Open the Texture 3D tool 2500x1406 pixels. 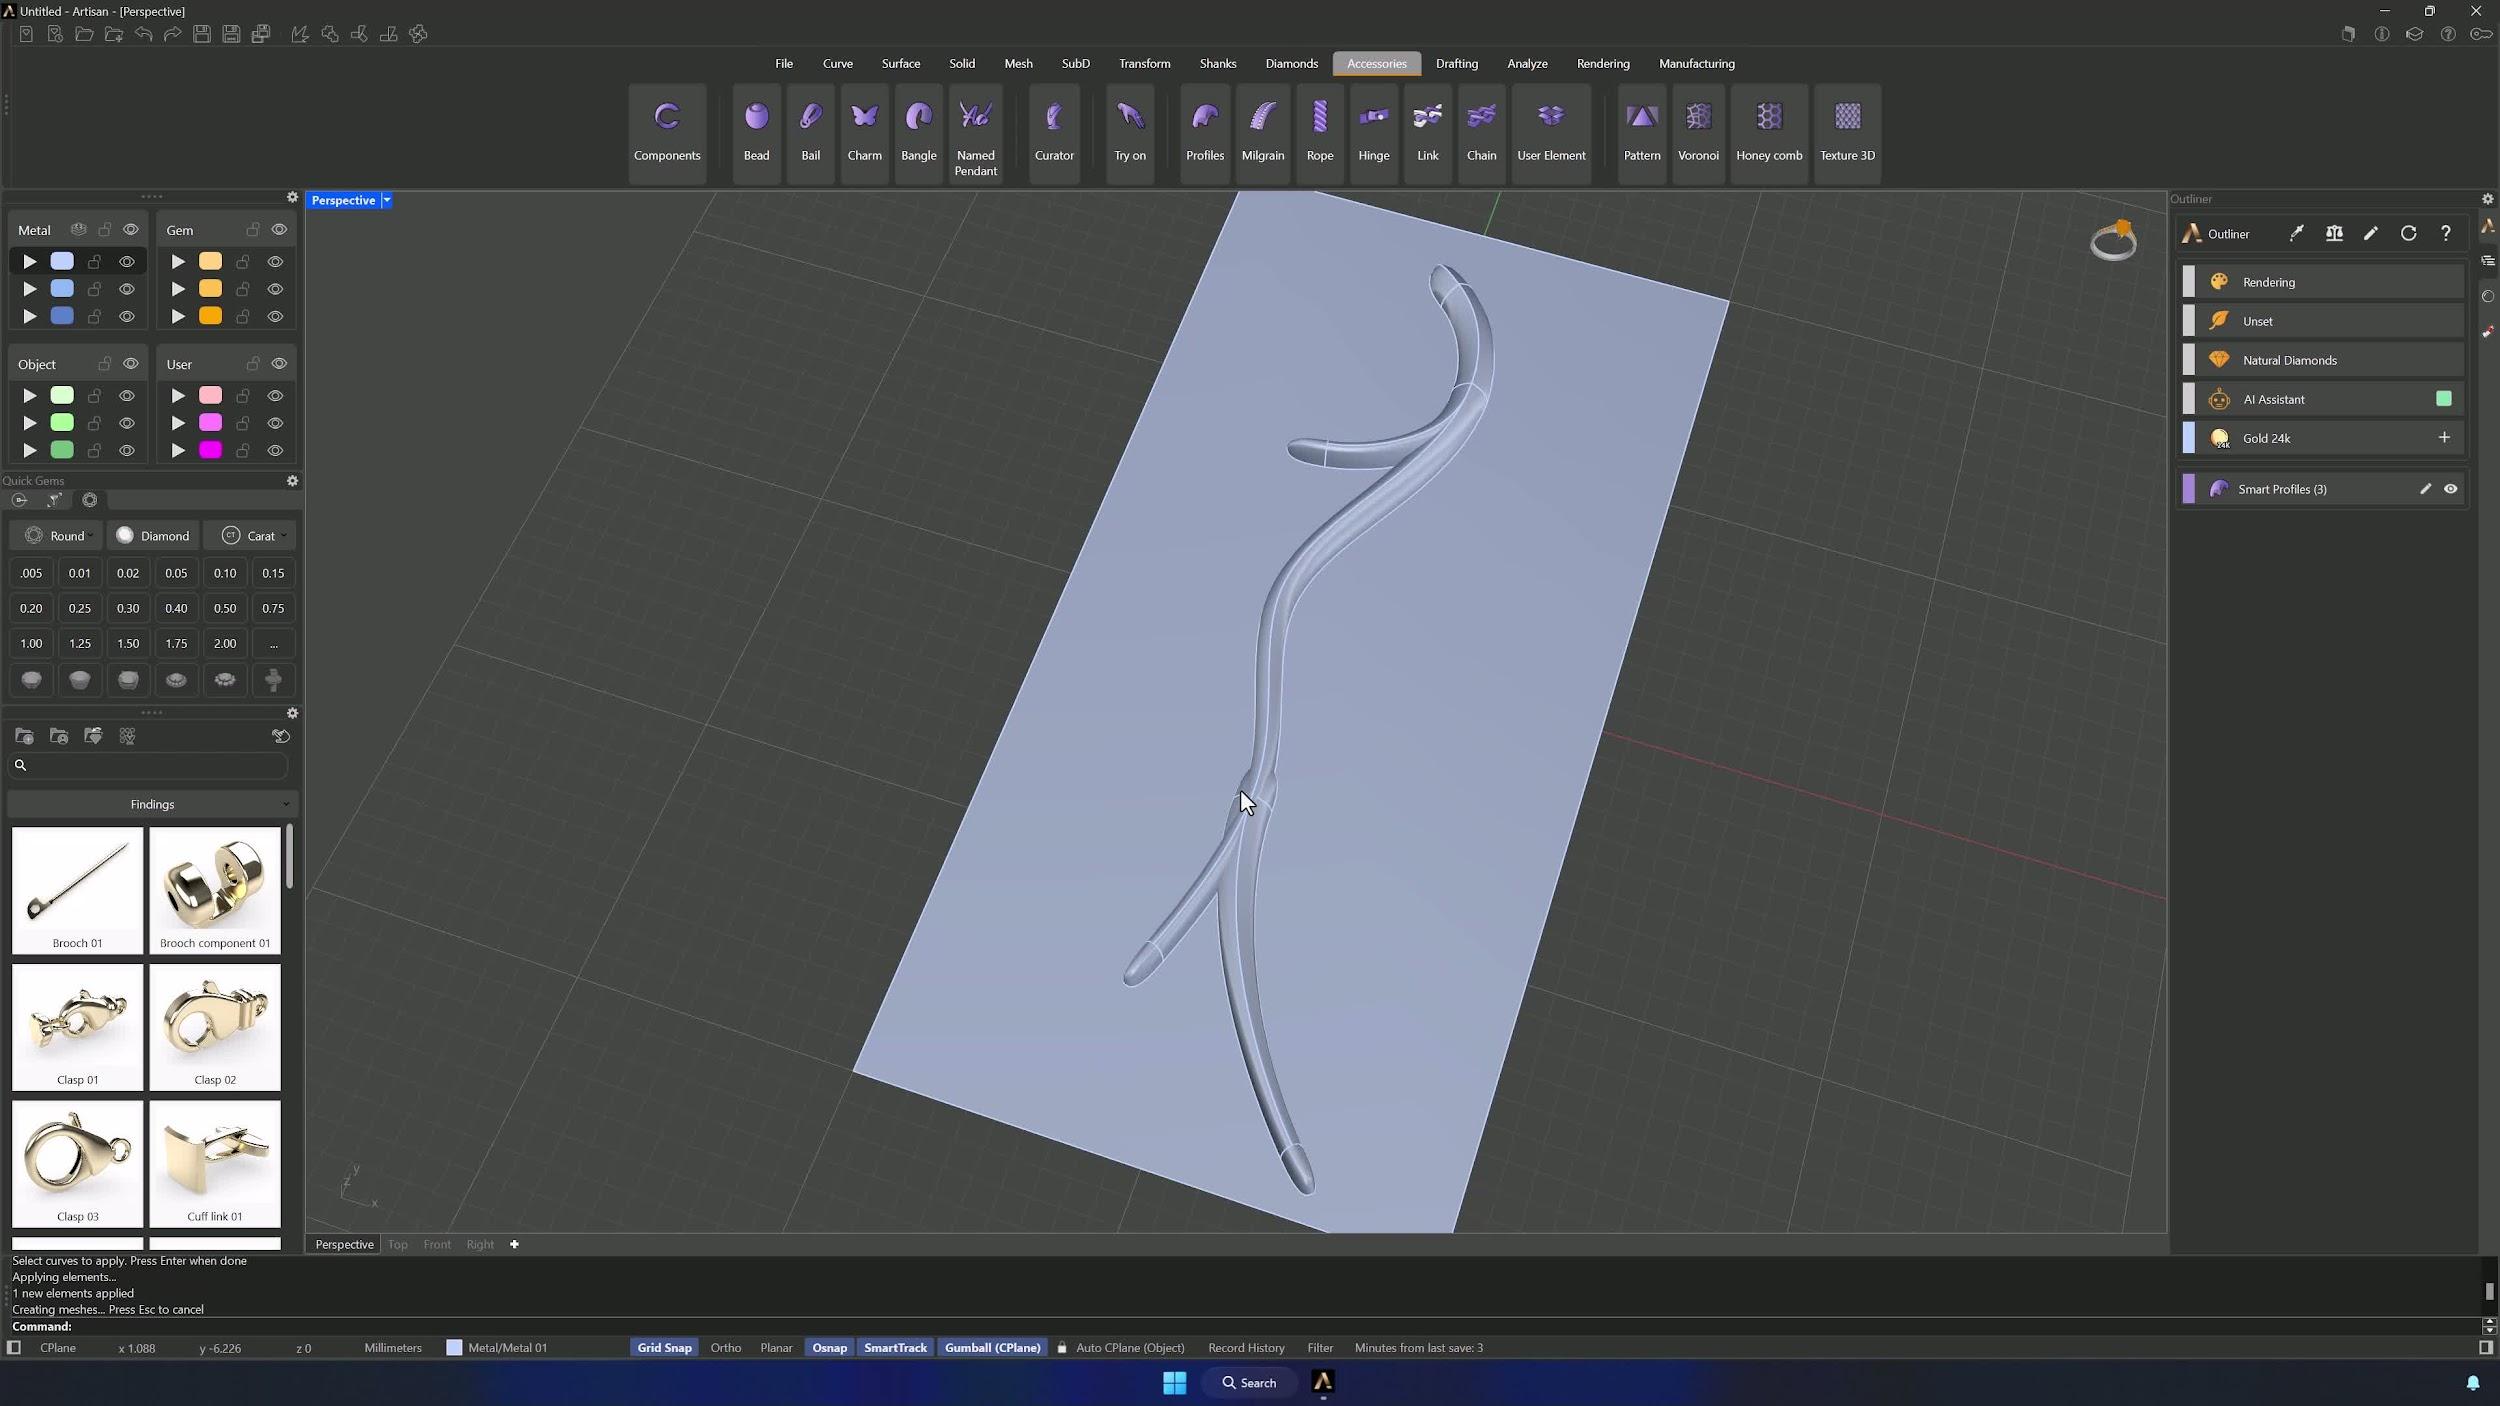1847,133
